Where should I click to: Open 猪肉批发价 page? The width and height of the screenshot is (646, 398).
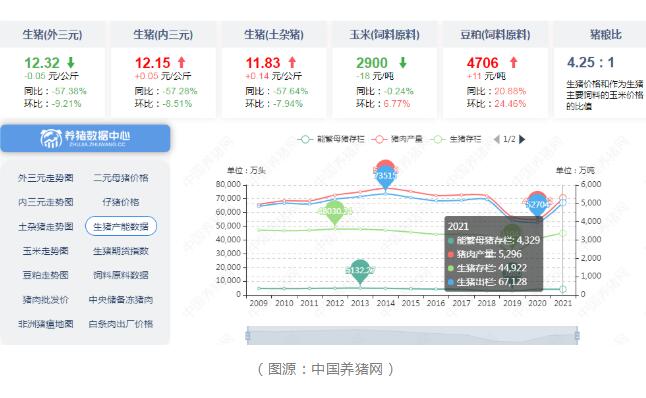[x=46, y=300]
